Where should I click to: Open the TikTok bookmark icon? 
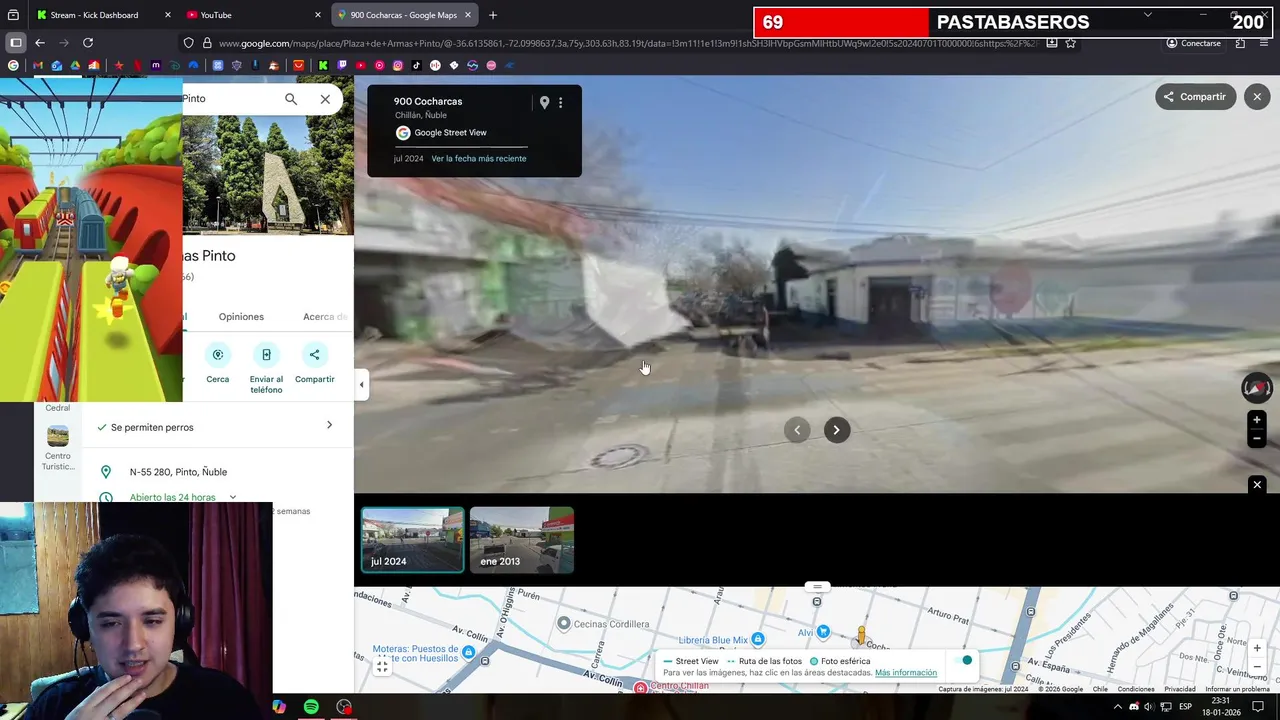416,65
